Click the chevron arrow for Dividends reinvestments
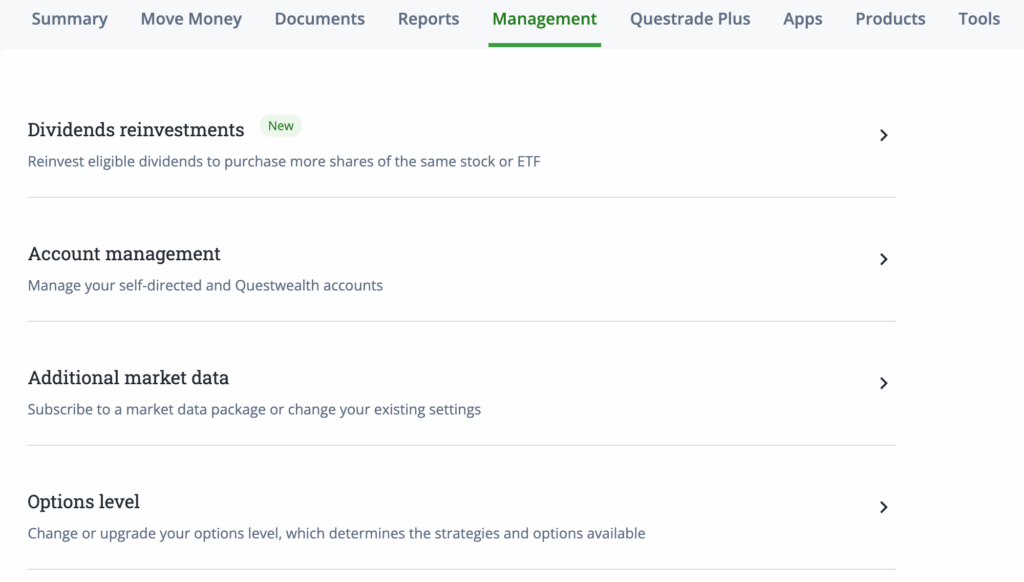 point(883,135)
